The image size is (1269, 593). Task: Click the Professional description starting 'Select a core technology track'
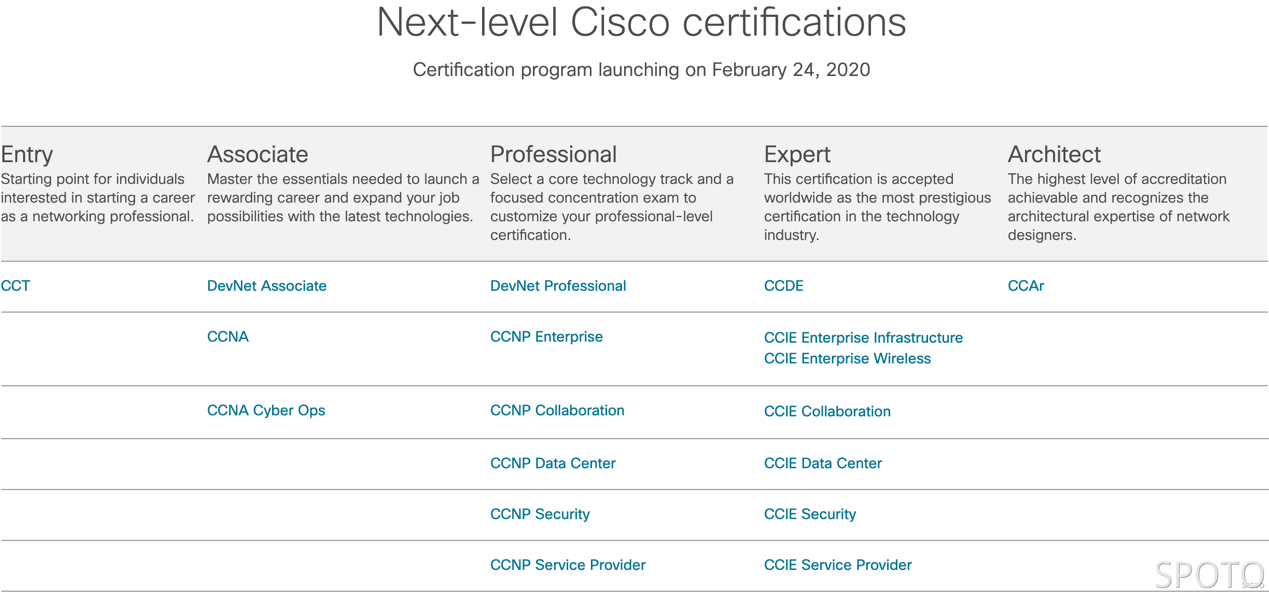612,207
